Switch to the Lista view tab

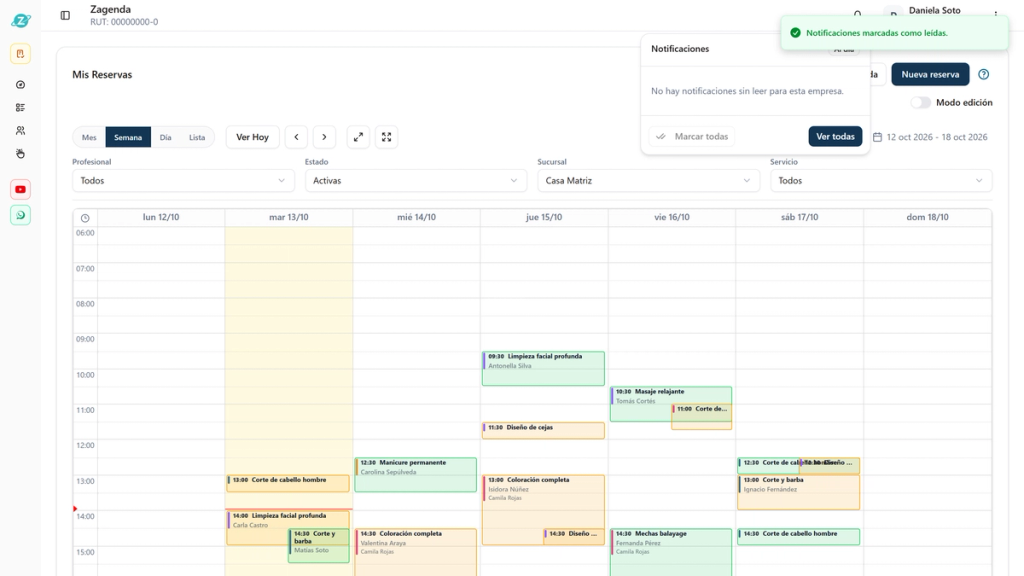click(x=197, y=137)
